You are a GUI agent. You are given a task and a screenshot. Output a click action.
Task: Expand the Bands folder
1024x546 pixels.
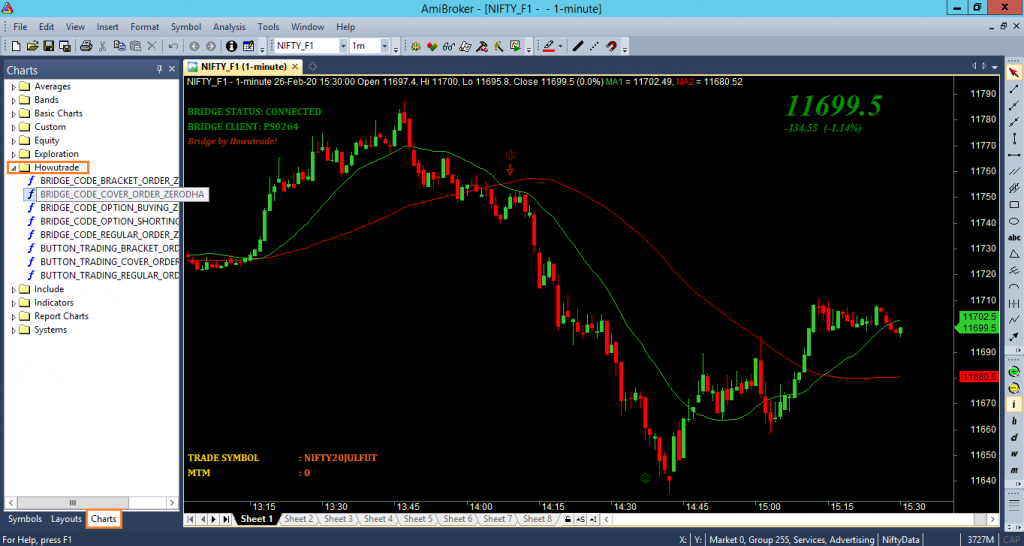click(13, 100)
